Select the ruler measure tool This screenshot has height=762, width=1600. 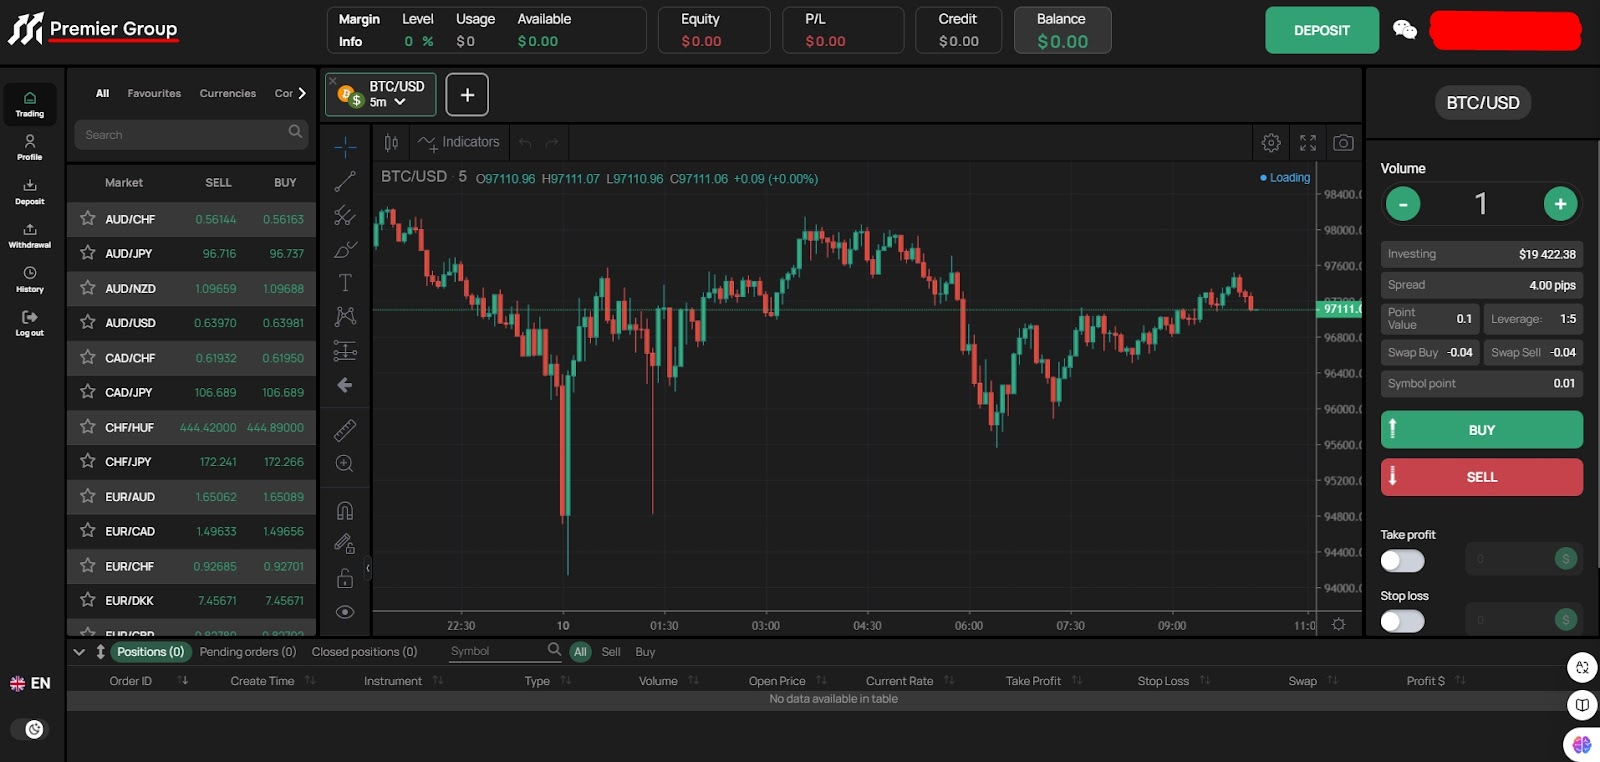pos(345,430)
